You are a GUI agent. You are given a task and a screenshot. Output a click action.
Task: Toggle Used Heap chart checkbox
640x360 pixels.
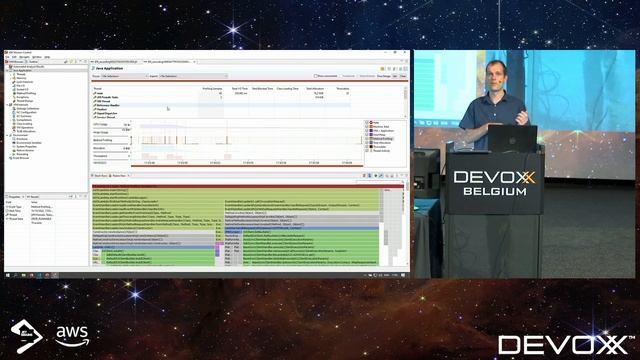pyautogui.click(x=367, y=135)
